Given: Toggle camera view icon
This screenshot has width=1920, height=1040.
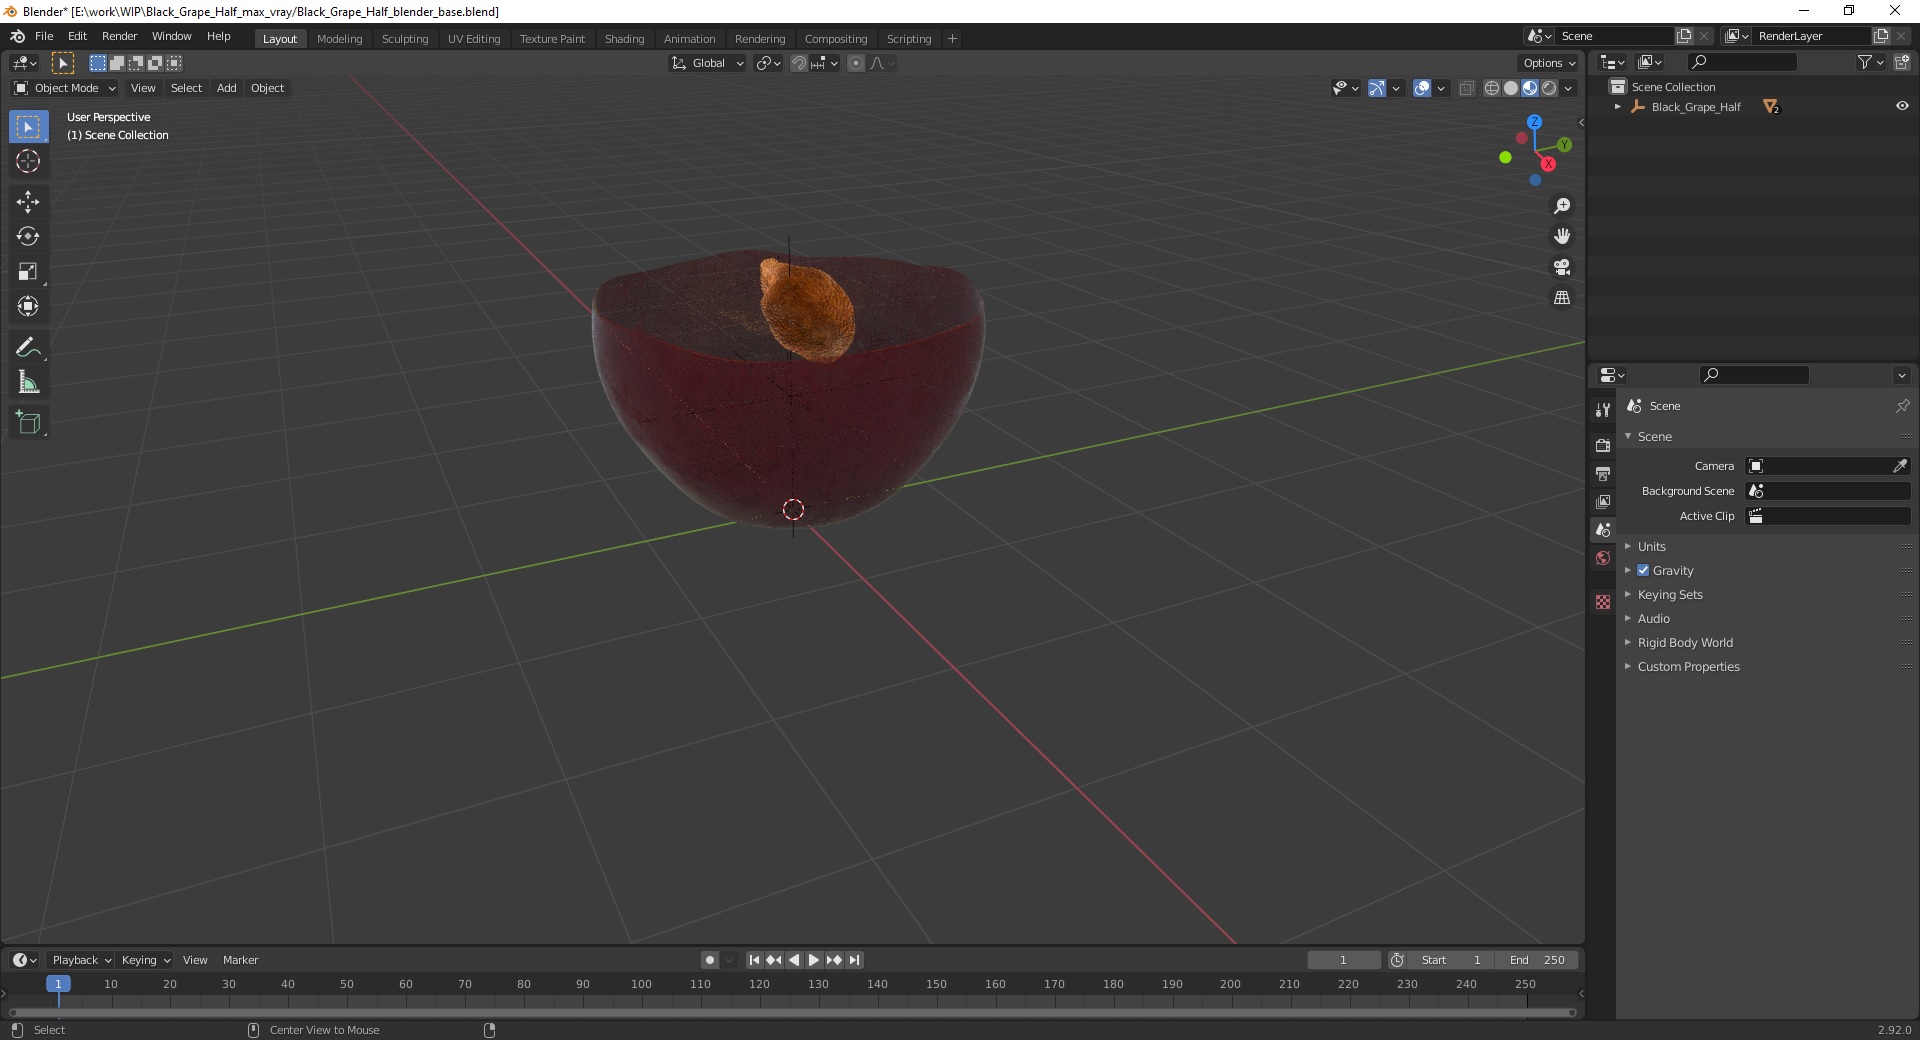Looking at the screenshot, I should (1562, 267).
